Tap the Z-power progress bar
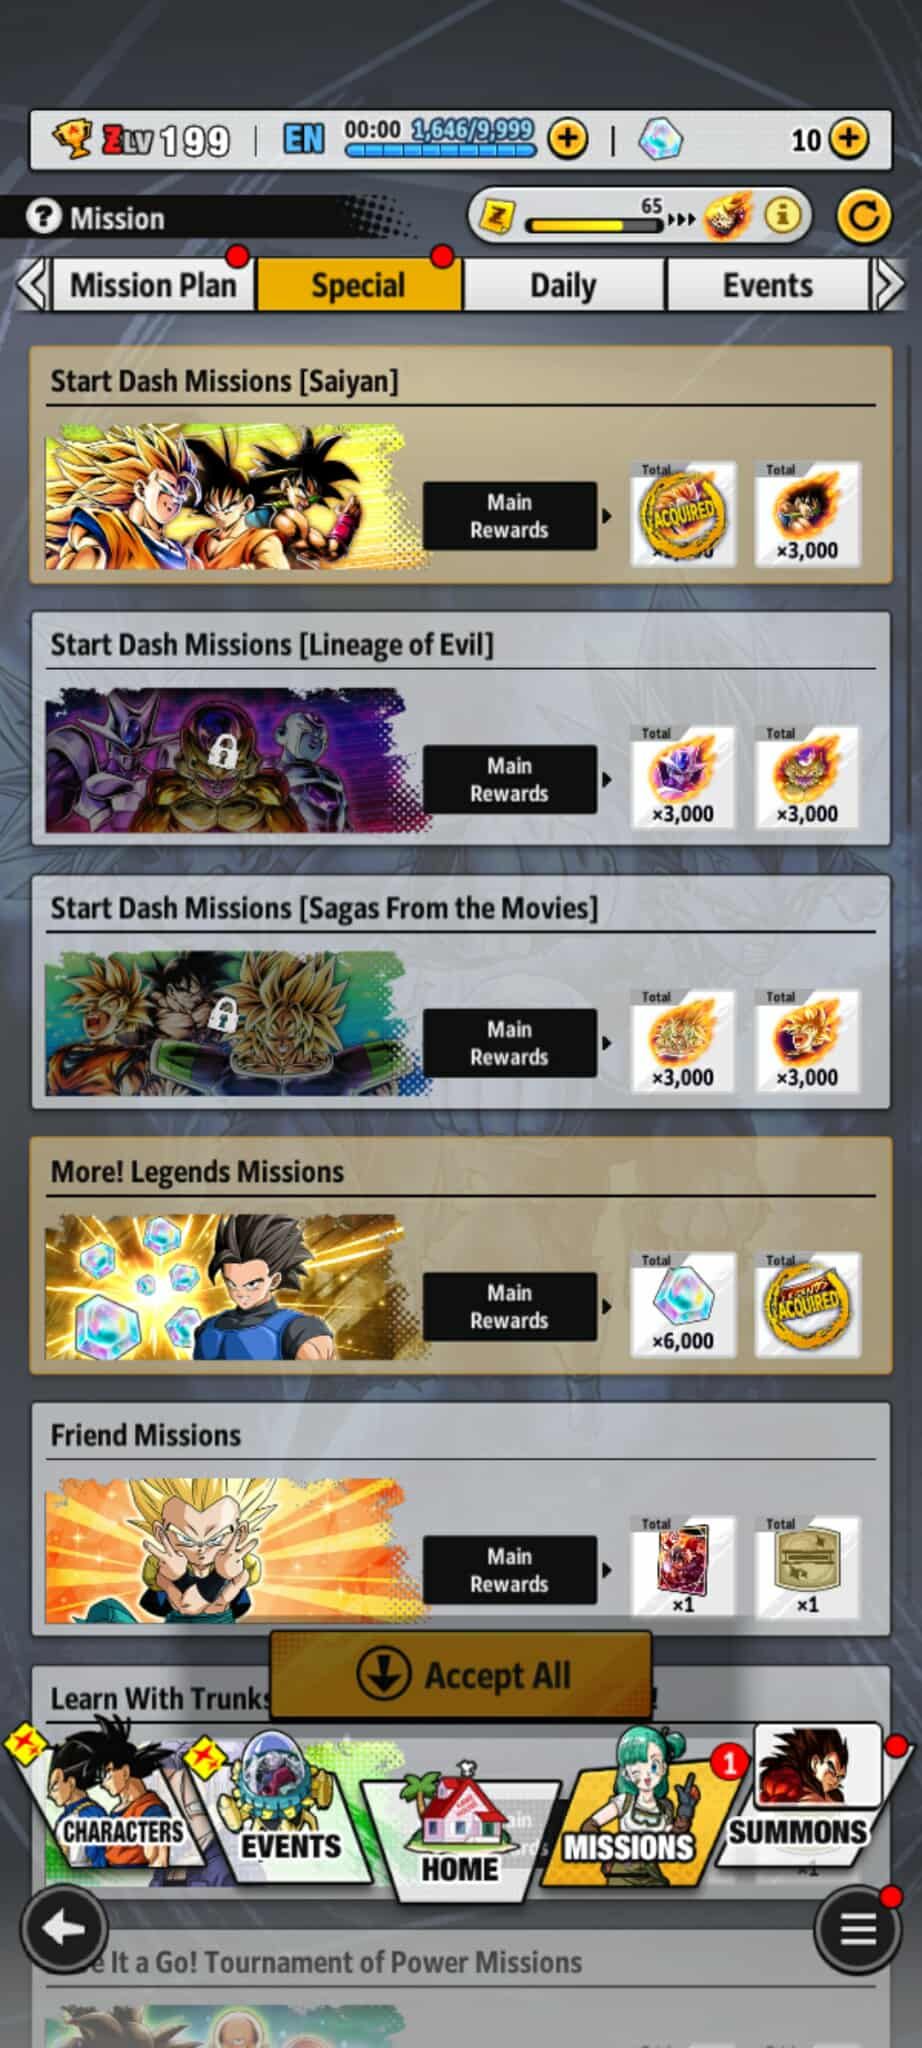The width and height of the screenshot is (922, 2048). coord(594,224)
